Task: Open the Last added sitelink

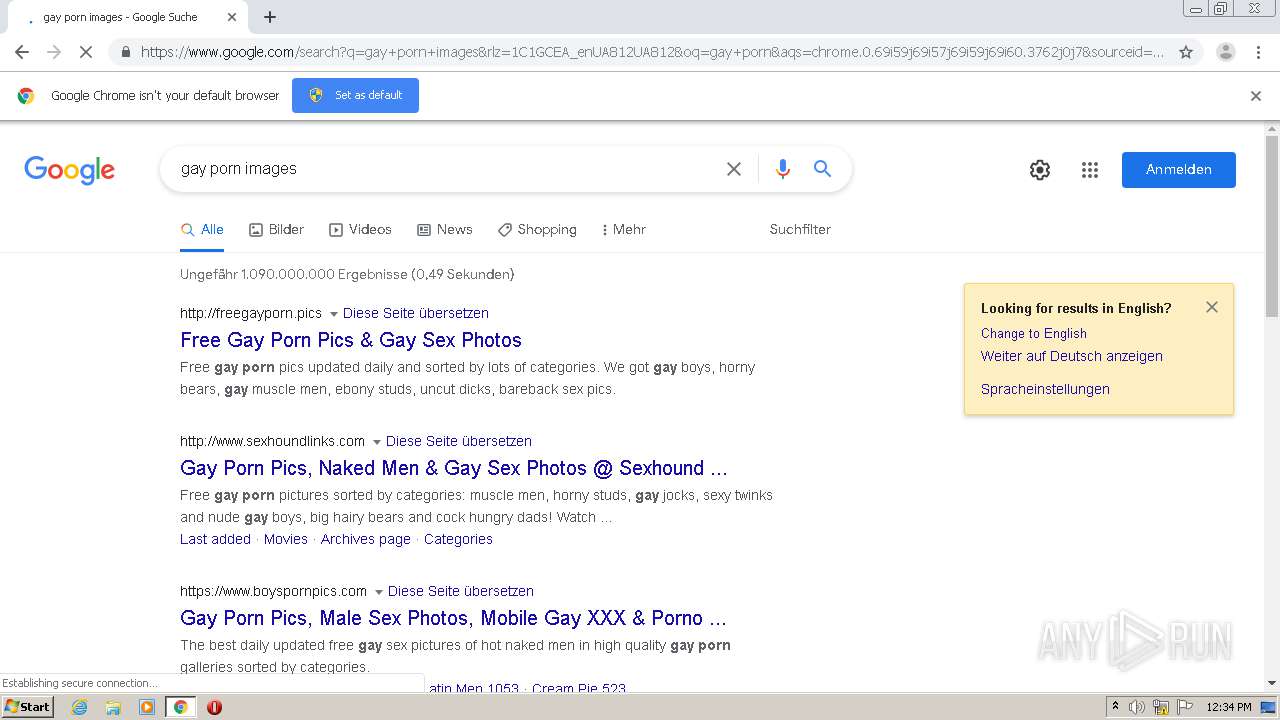Action: click(x=215, y=539)
